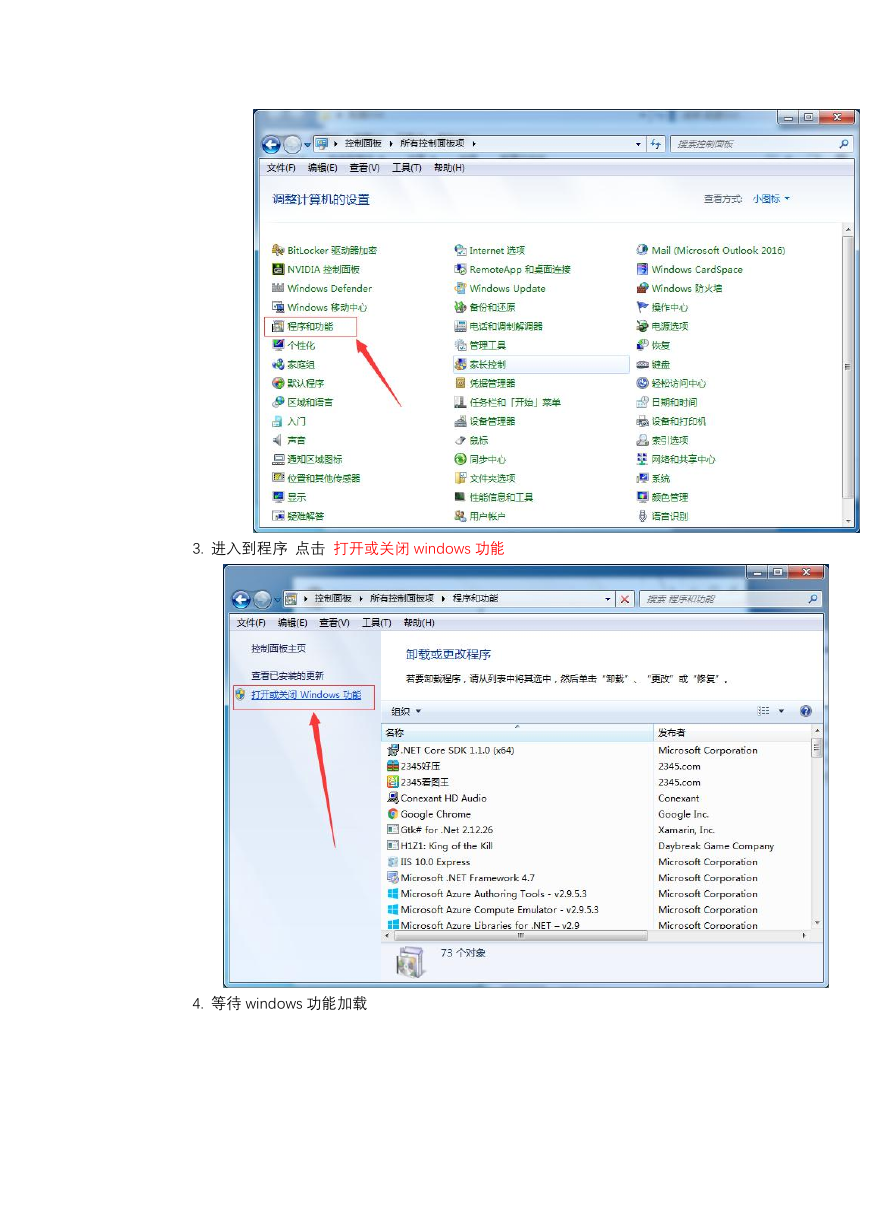Open 工具(T) menu in 所有控制面板项 window
869x1228 pixels.
[406, 168]
